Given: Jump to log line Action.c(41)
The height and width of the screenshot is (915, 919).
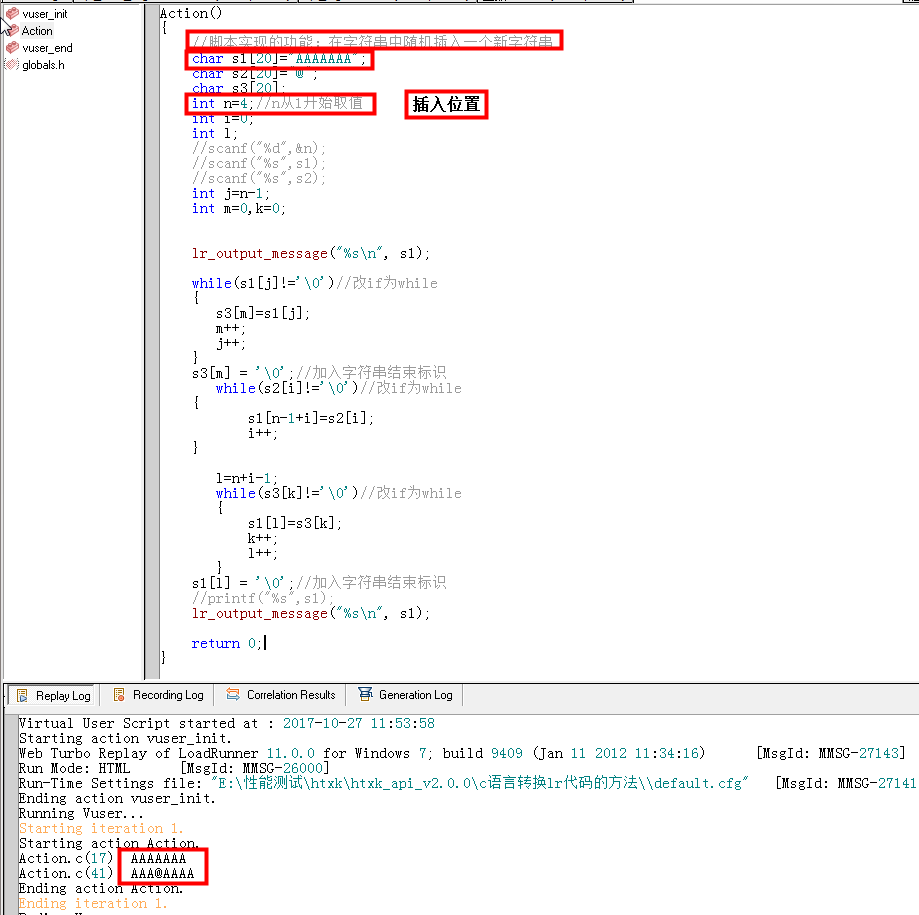Looking at the screenshot, I should [107, 873].
